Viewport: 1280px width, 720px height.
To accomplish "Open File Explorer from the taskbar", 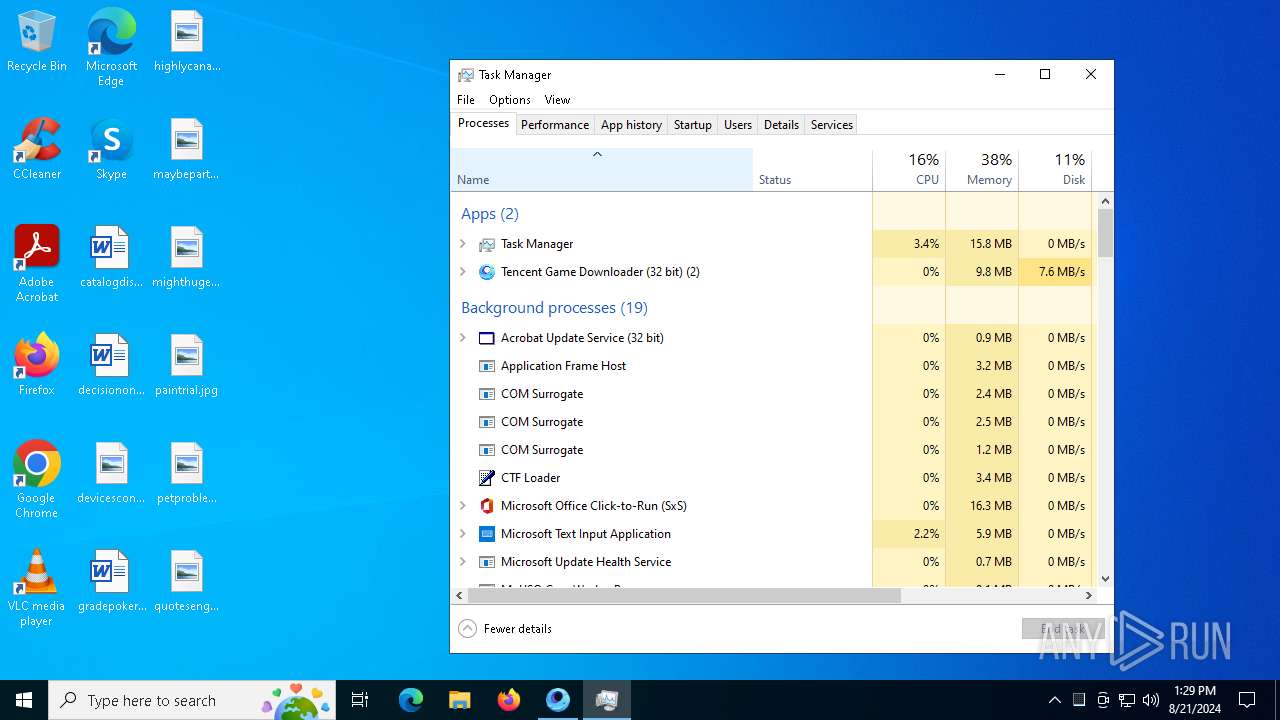I will click(459, 700).
